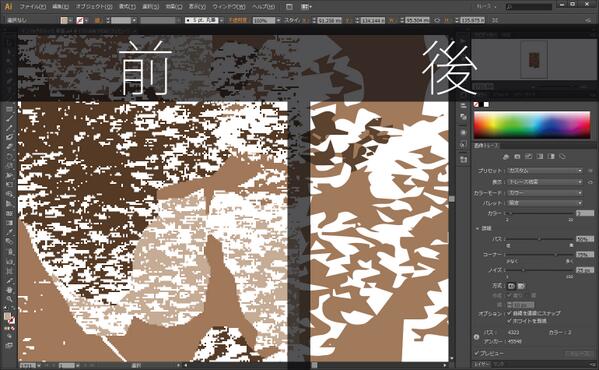The image size is (599, 370).
Task: Select the abutting paths method icon
Action: [511, 286]
